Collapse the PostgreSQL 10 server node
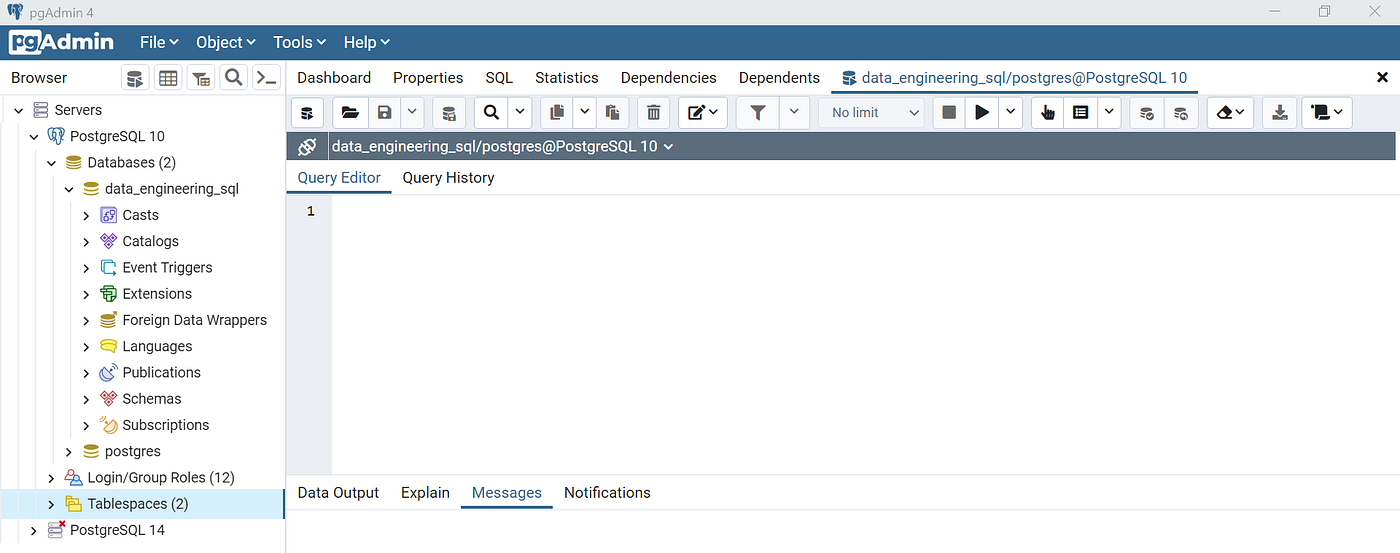 coord(34,136)
